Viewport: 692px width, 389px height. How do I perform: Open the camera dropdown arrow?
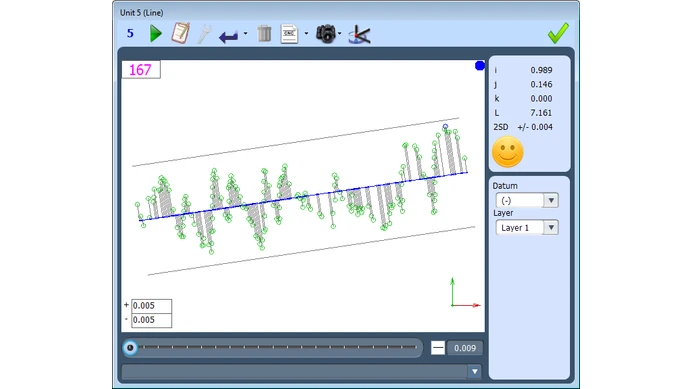click(x=339, y=34)
